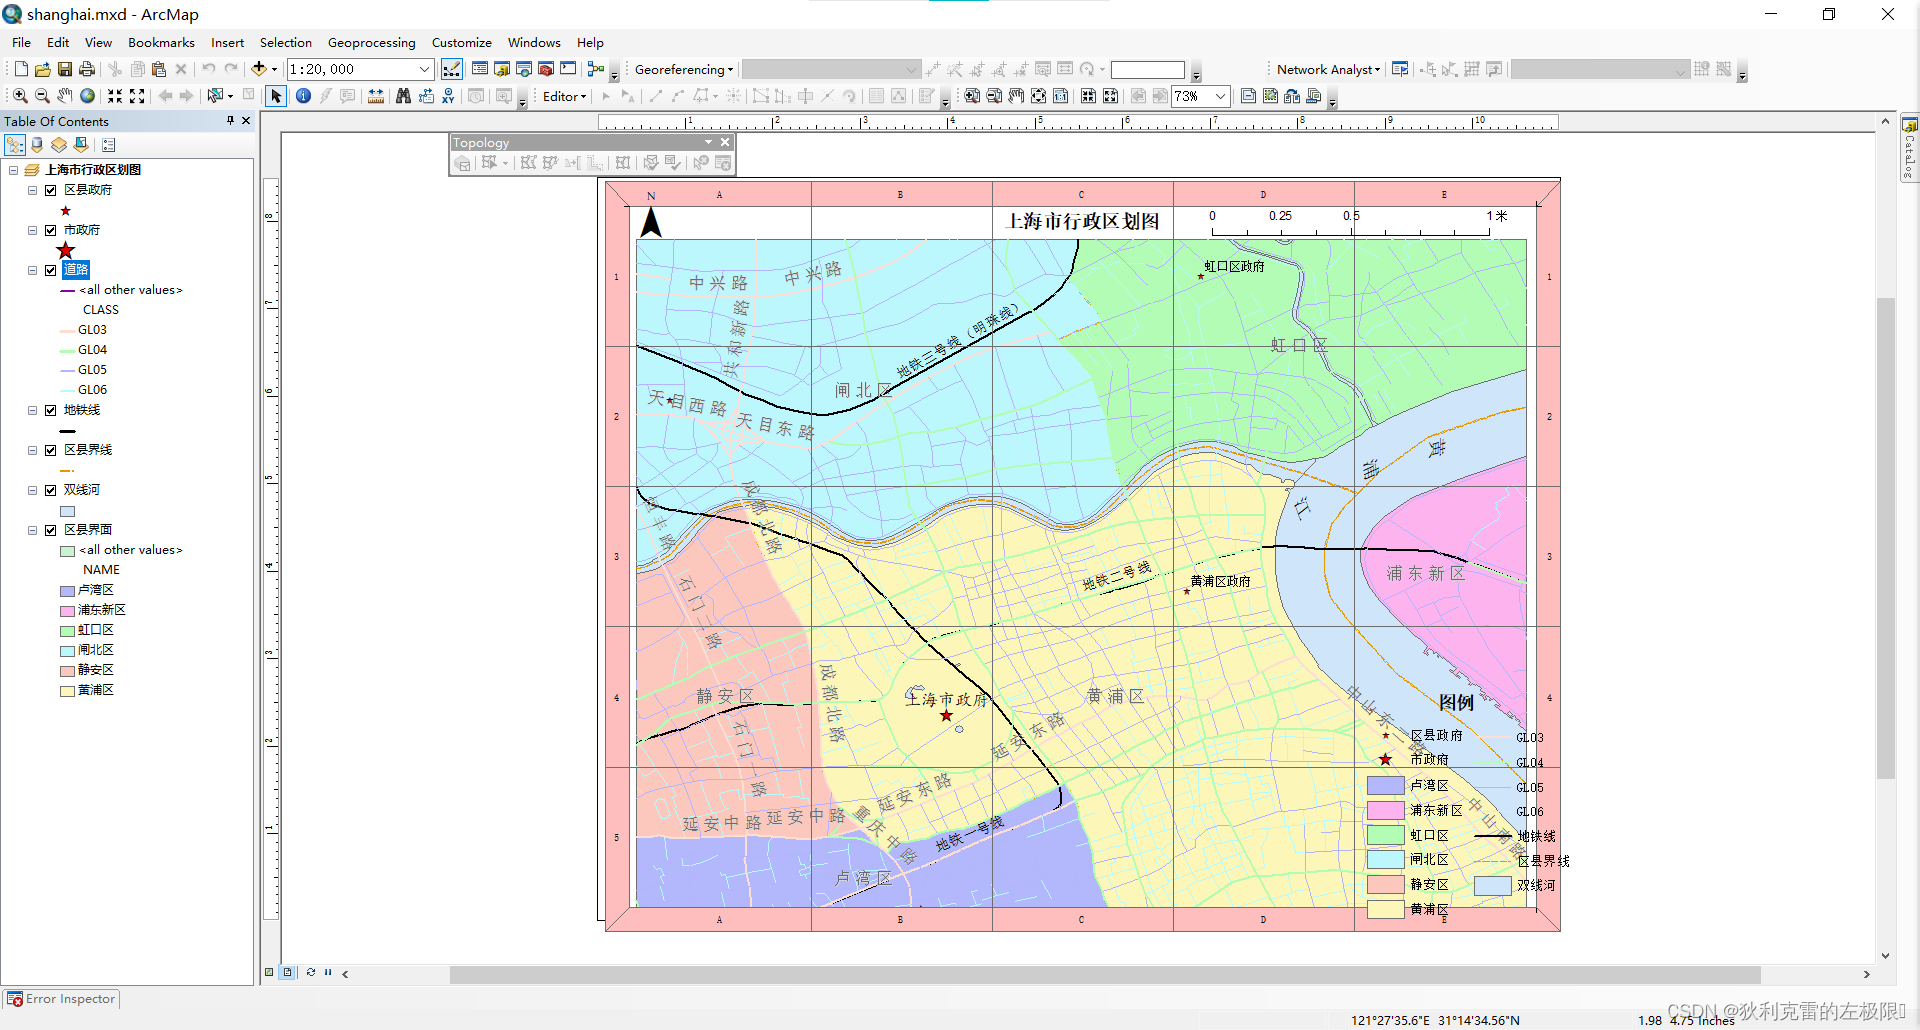
Task: Collapse the 区县界面 layer tree node
Action: click(31, 529)
